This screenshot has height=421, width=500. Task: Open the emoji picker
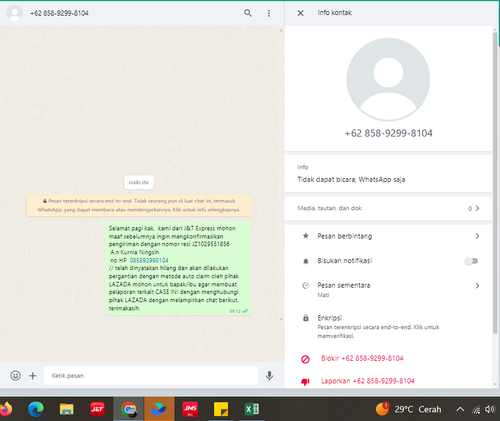coord(15,376)
